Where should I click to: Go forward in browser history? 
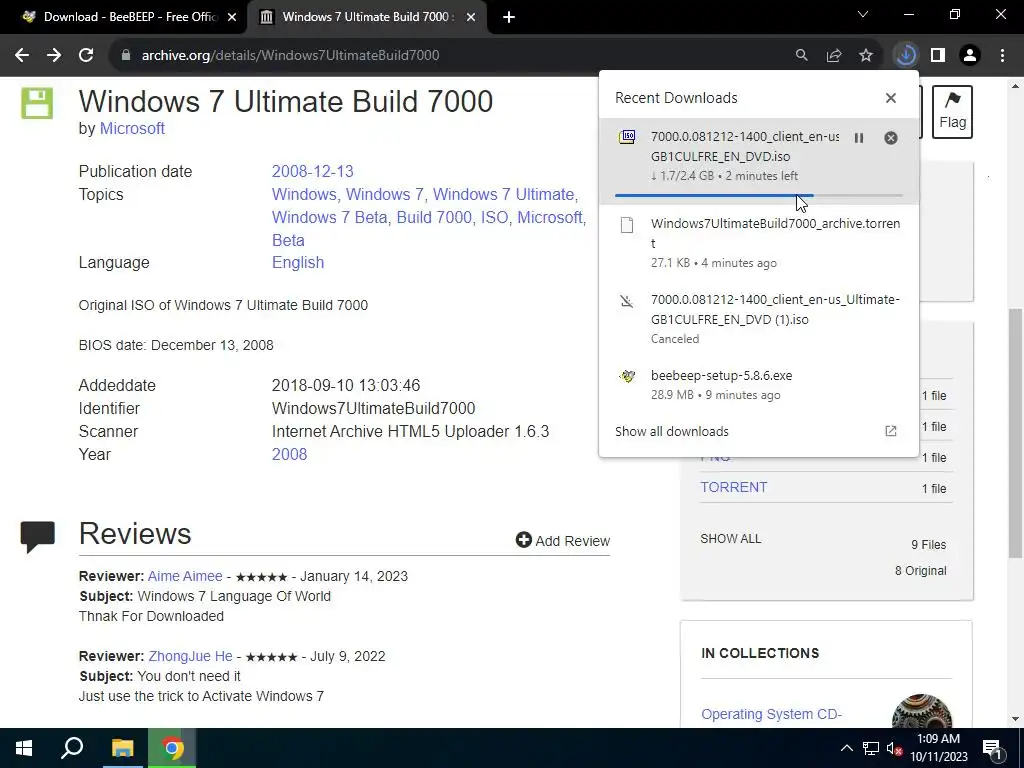54,56
